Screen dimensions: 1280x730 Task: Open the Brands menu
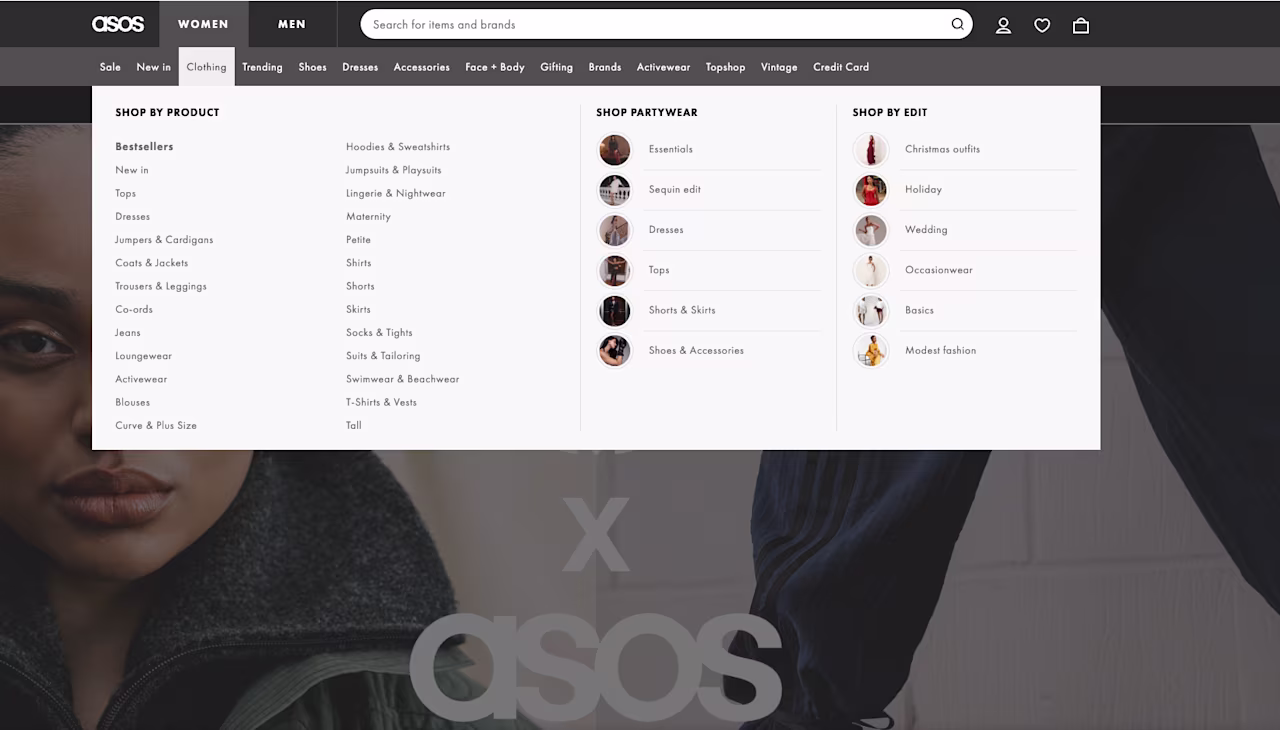click(x=605, y=67)
